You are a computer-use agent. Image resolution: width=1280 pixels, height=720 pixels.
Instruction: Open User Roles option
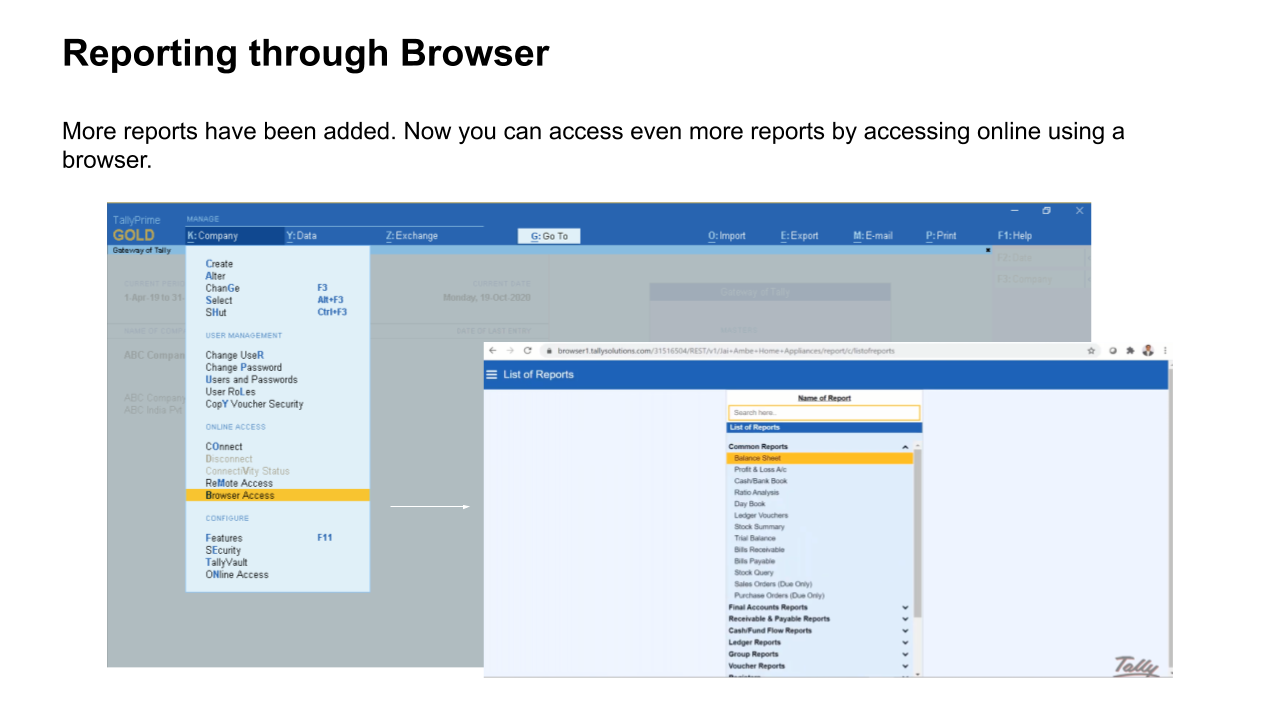(231, 392)
